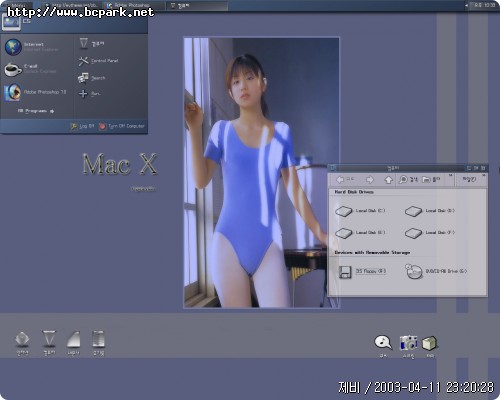The image size is (500, 400).
Task: Click the Menu start button on taskbar
Action: pos(17,5)
